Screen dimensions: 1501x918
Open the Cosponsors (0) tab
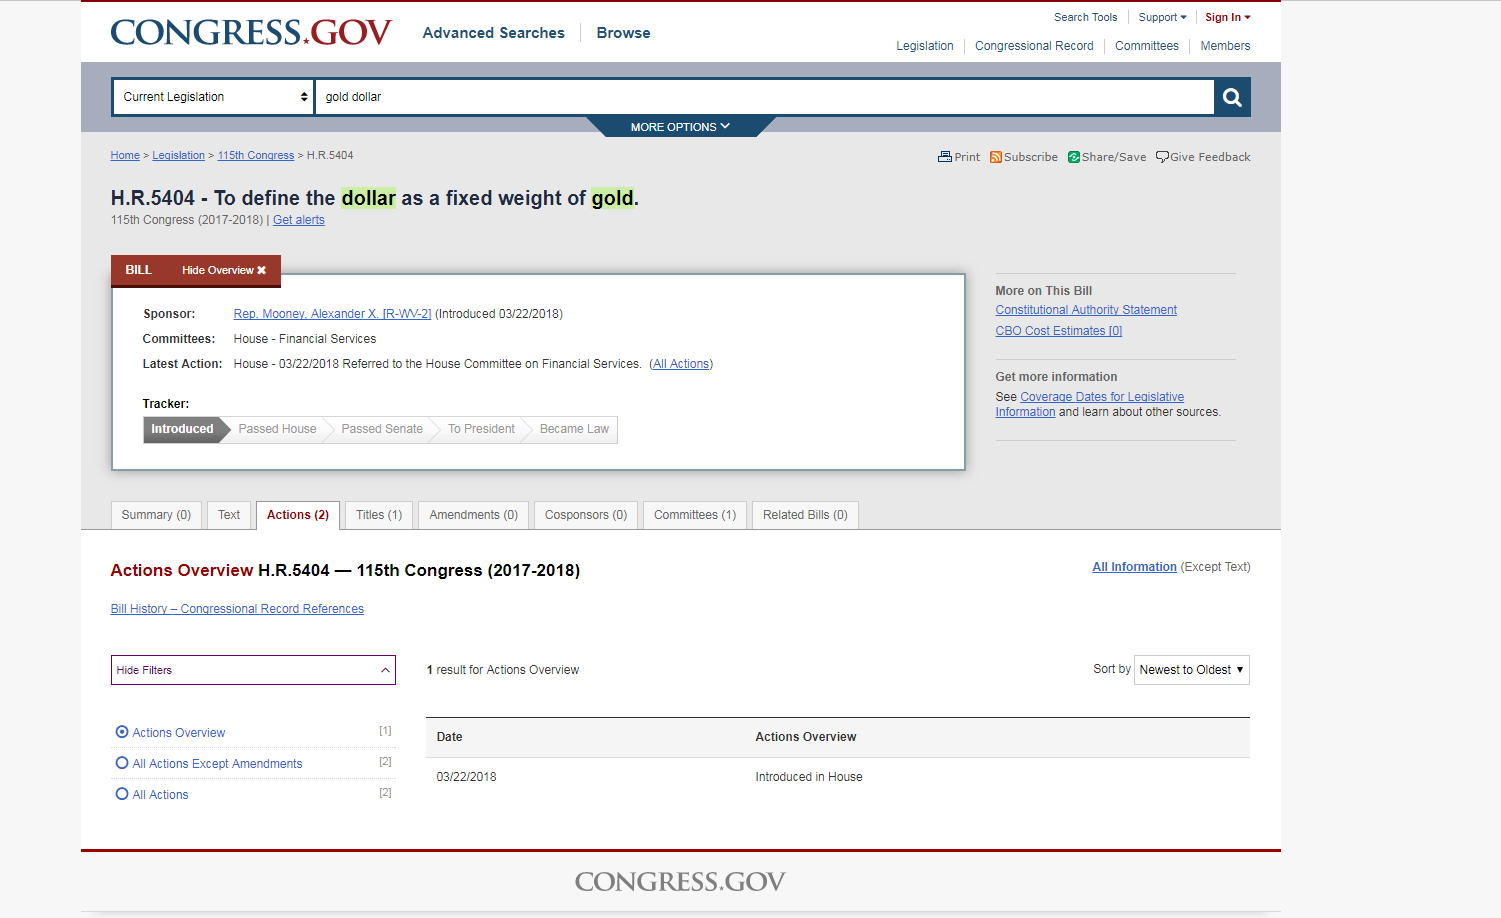586,515
